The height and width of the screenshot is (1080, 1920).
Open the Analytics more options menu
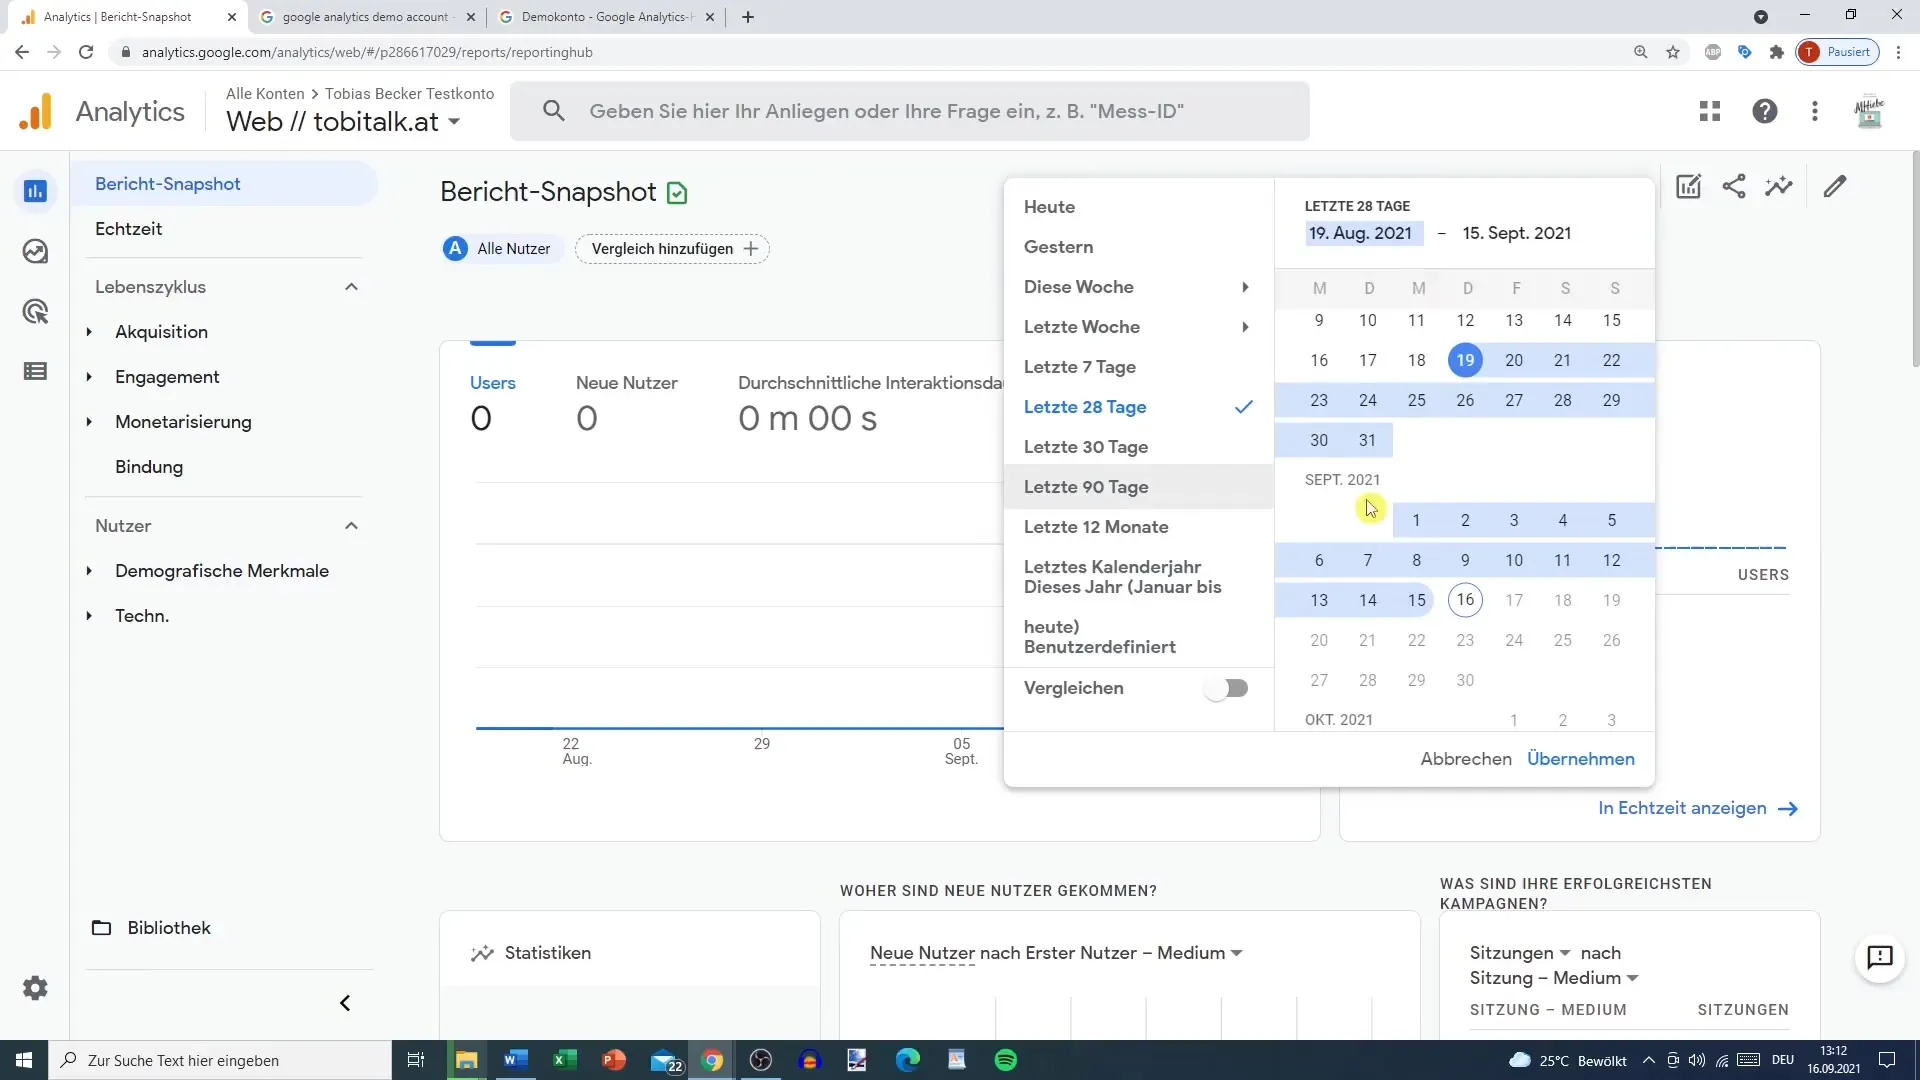pos(1815,111)
